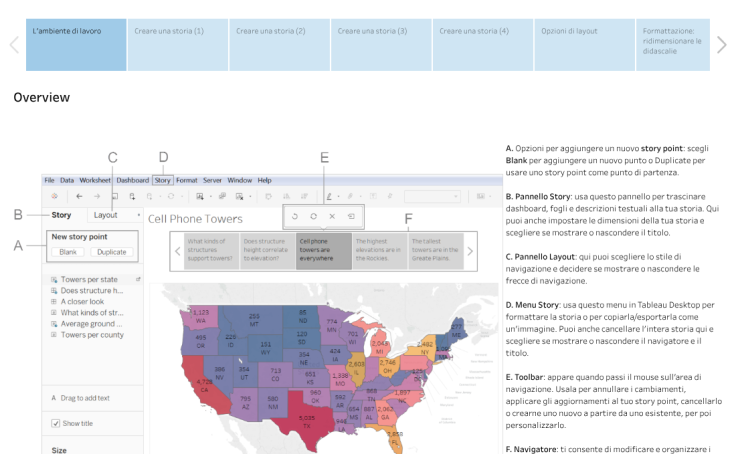Advance story navigator with right chevron
This screenshot has height=454, width=736.
click(470, 251)
